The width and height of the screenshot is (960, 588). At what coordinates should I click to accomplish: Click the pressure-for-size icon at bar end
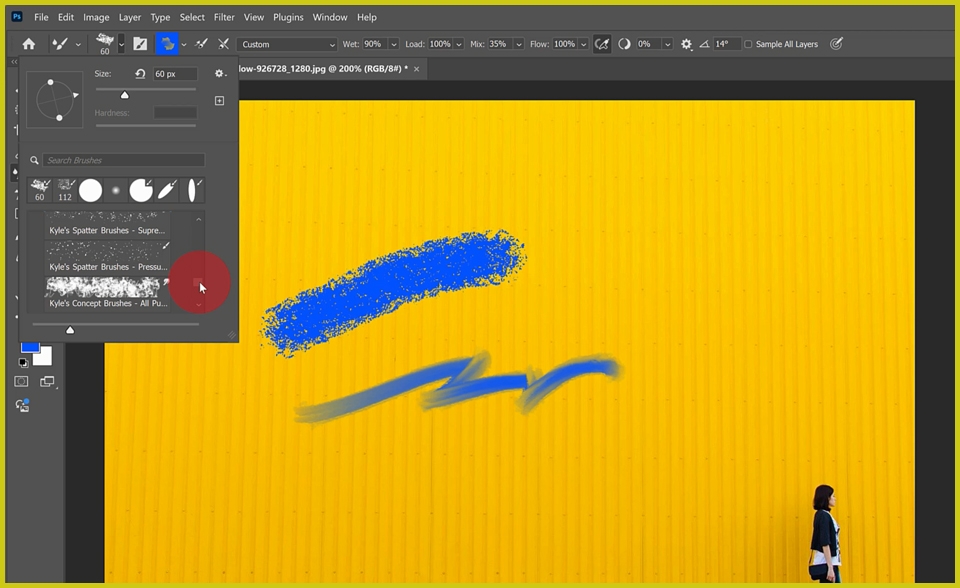837,44
